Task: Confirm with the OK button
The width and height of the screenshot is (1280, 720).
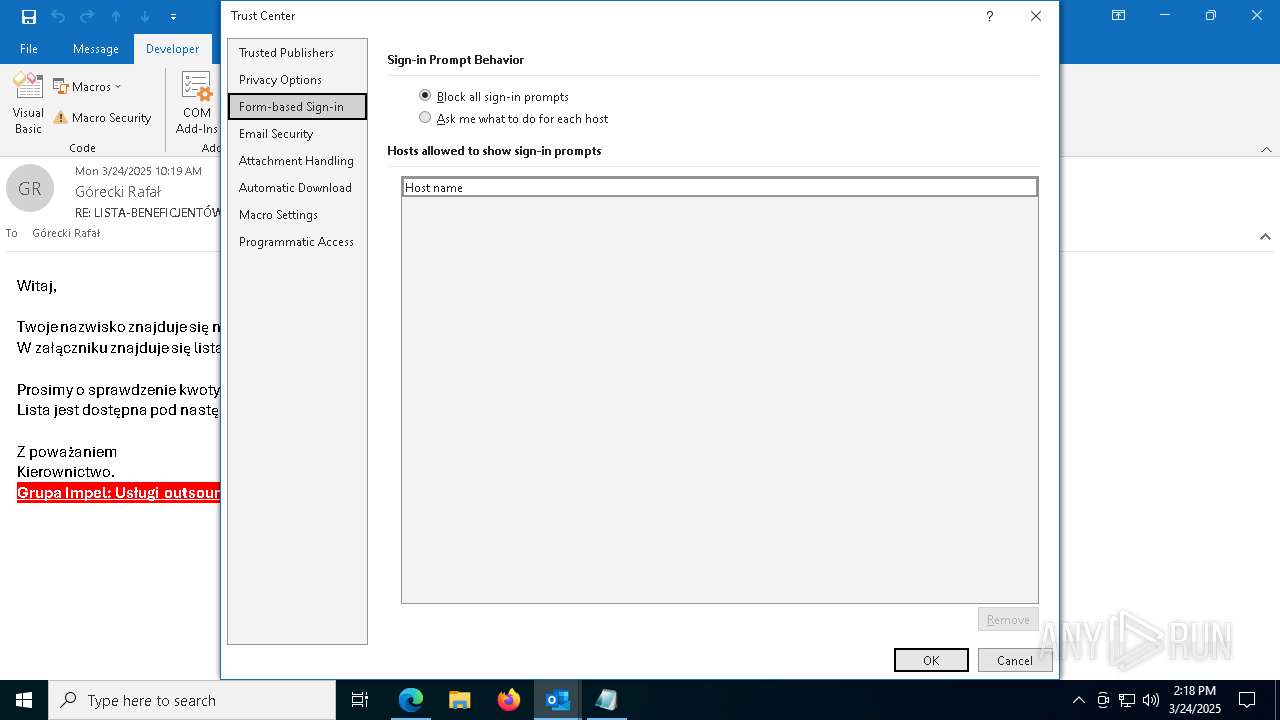Action: click(931, 660)
